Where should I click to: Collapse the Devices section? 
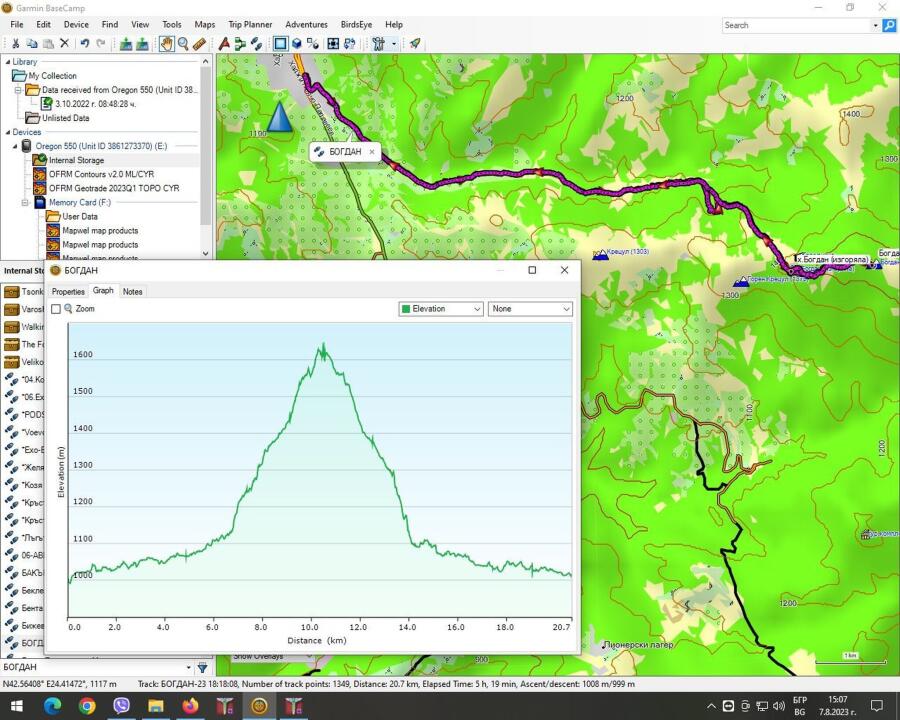[x=7, y=132]
